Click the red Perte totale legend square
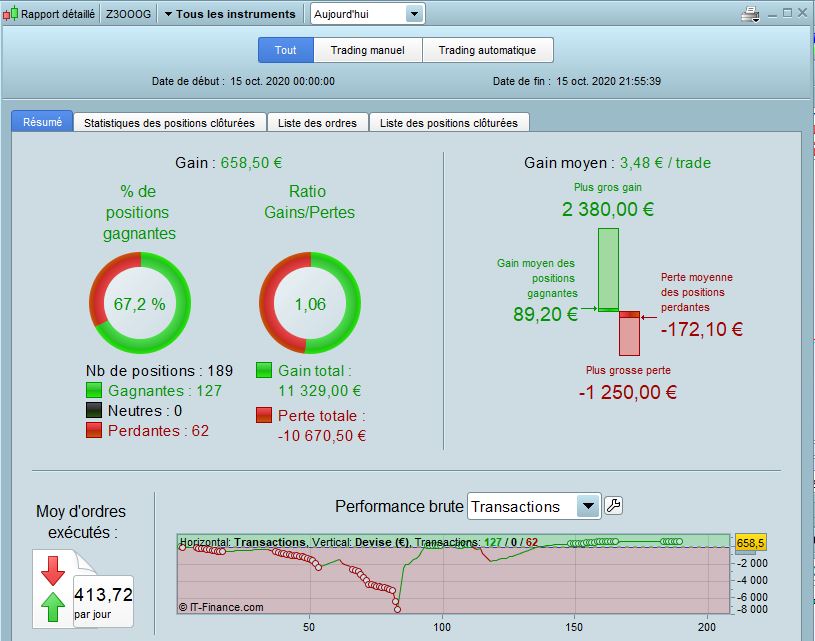815x641 pixels. point(264,415)
